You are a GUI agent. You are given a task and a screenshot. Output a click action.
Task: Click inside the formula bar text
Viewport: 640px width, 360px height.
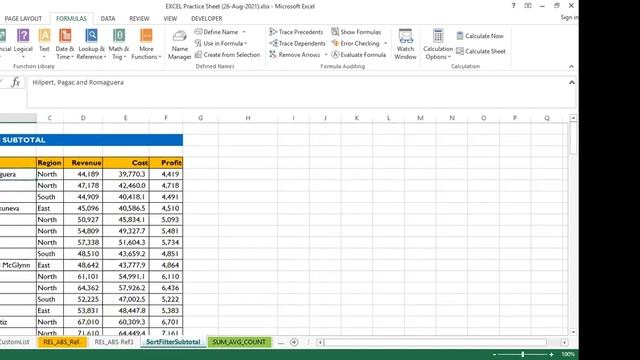78,82
